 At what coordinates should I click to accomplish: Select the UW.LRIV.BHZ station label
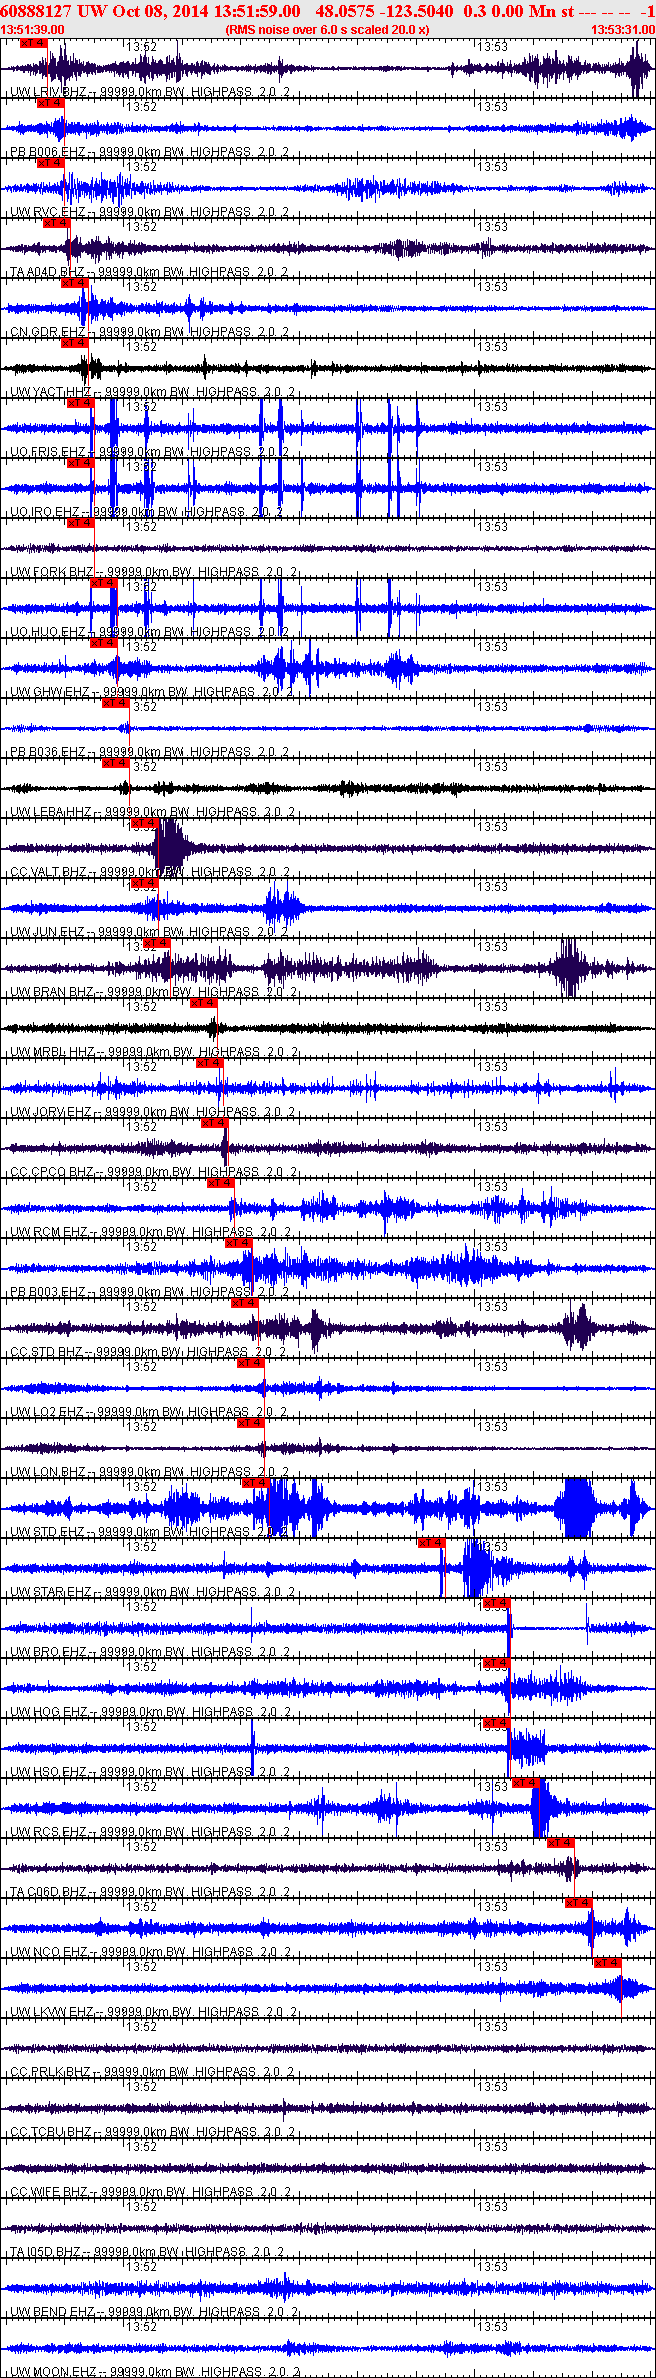[50, 92]
